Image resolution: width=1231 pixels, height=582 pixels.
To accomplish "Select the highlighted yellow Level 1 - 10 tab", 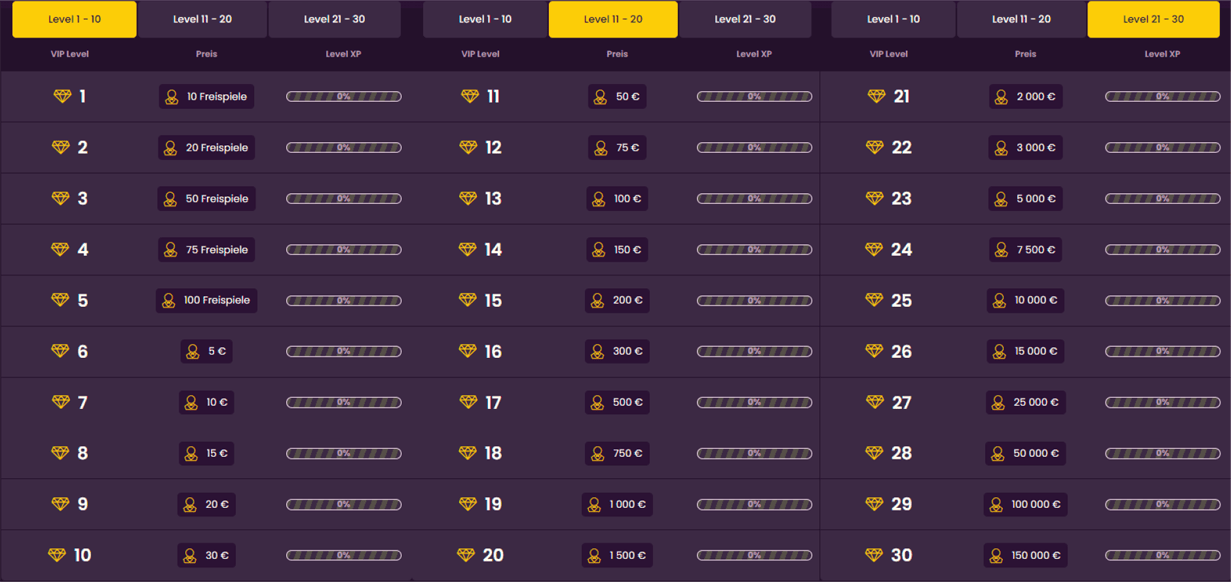I will coord(74,19).
